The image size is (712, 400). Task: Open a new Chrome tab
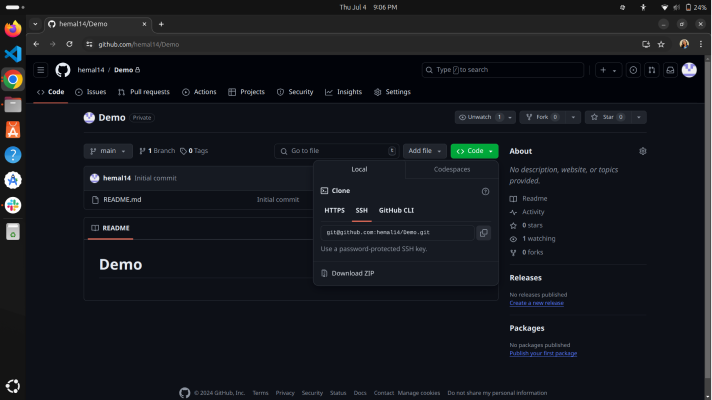point(161,24)
